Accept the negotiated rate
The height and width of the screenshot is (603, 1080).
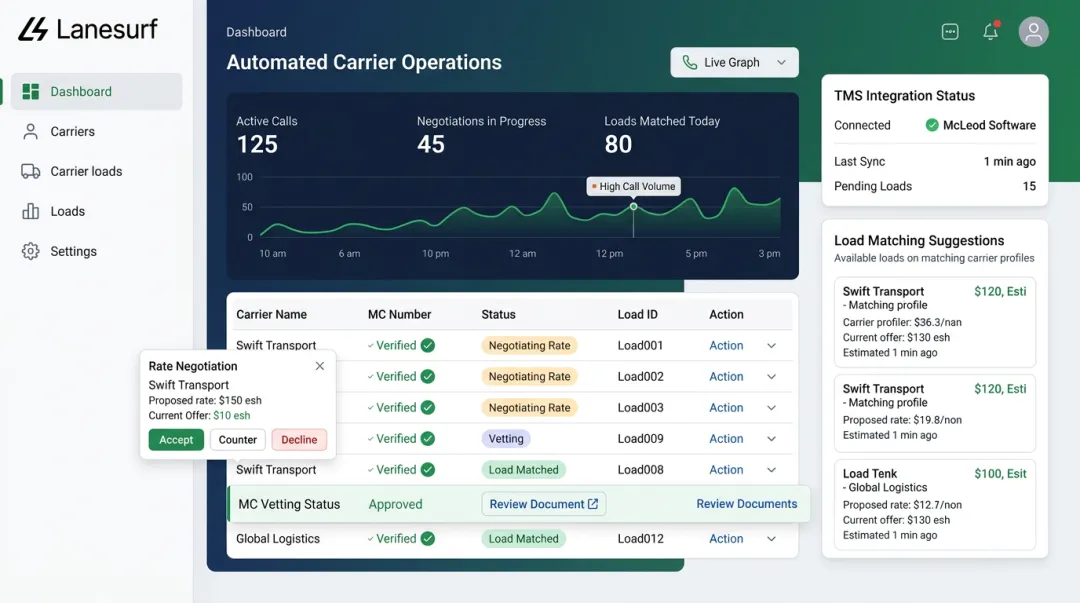click(x=176, y=440)
